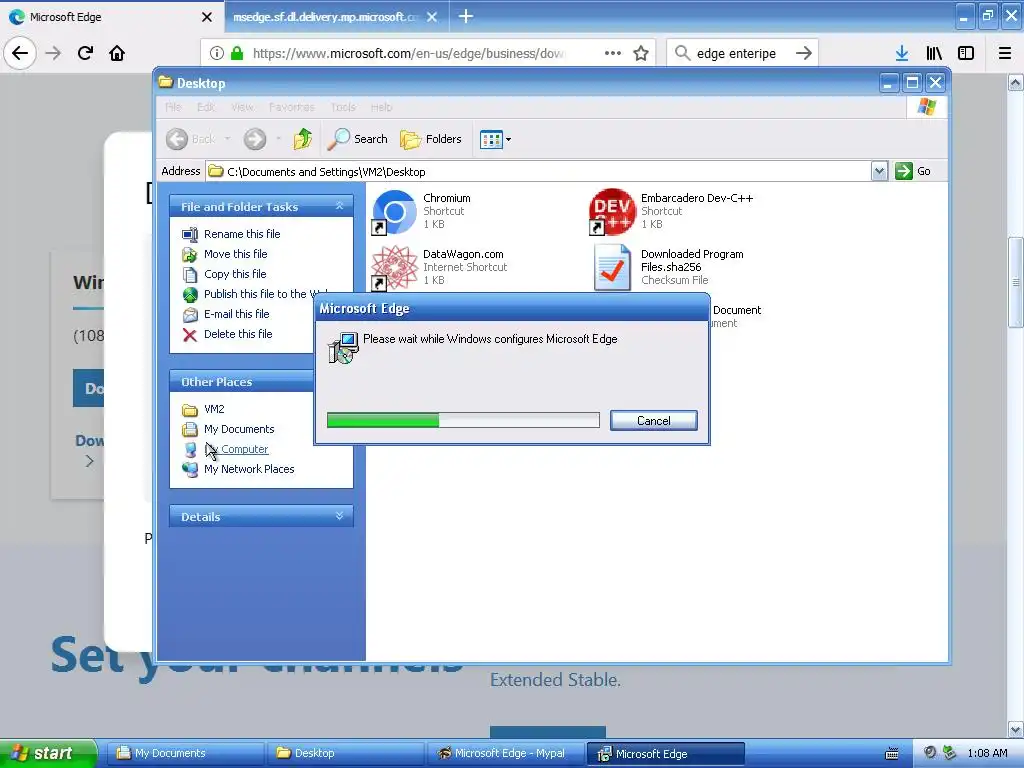Close the msedge.sf.dl.delivery tab
Viewport: 1024px width, 768px height.
click(432, 17)
